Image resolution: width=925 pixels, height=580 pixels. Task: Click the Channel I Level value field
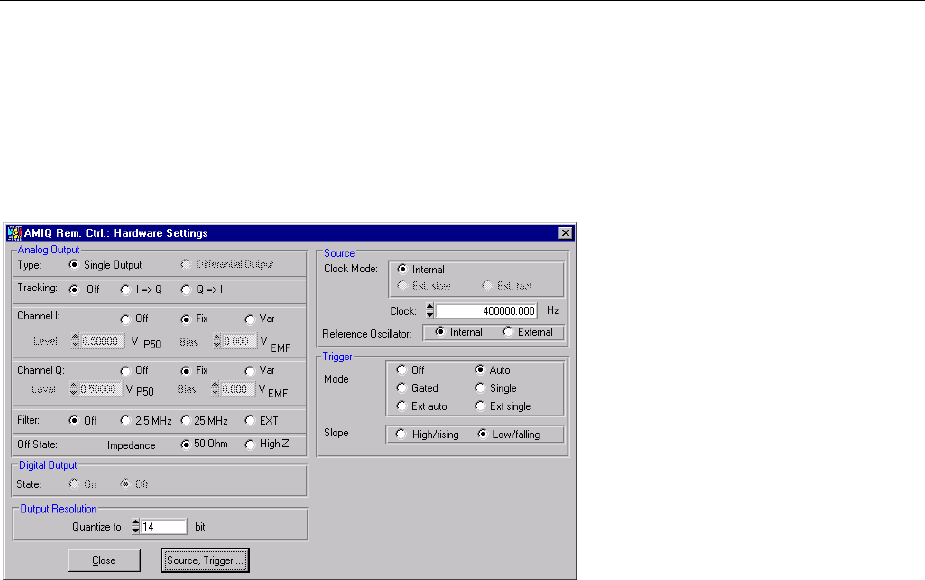101,341
